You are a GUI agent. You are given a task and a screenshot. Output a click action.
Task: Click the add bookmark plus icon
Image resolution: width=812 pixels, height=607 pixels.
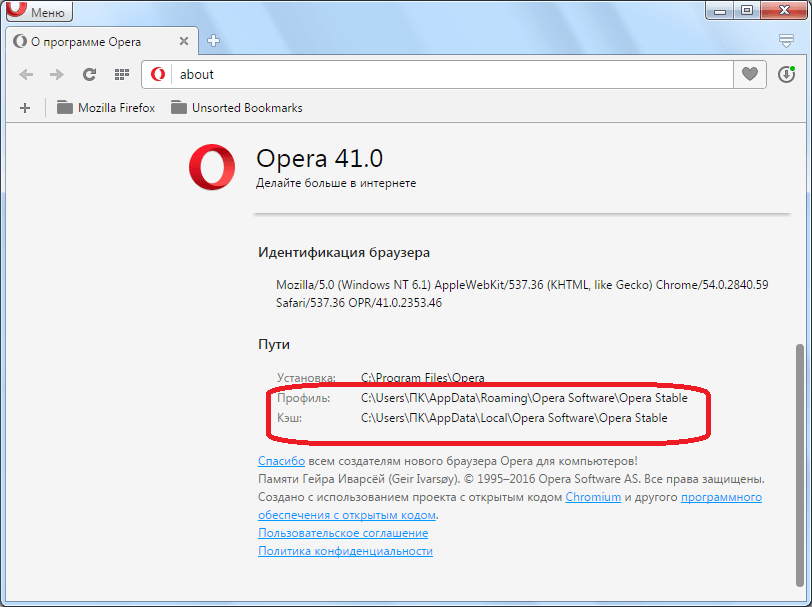click(x=25, y=108)
